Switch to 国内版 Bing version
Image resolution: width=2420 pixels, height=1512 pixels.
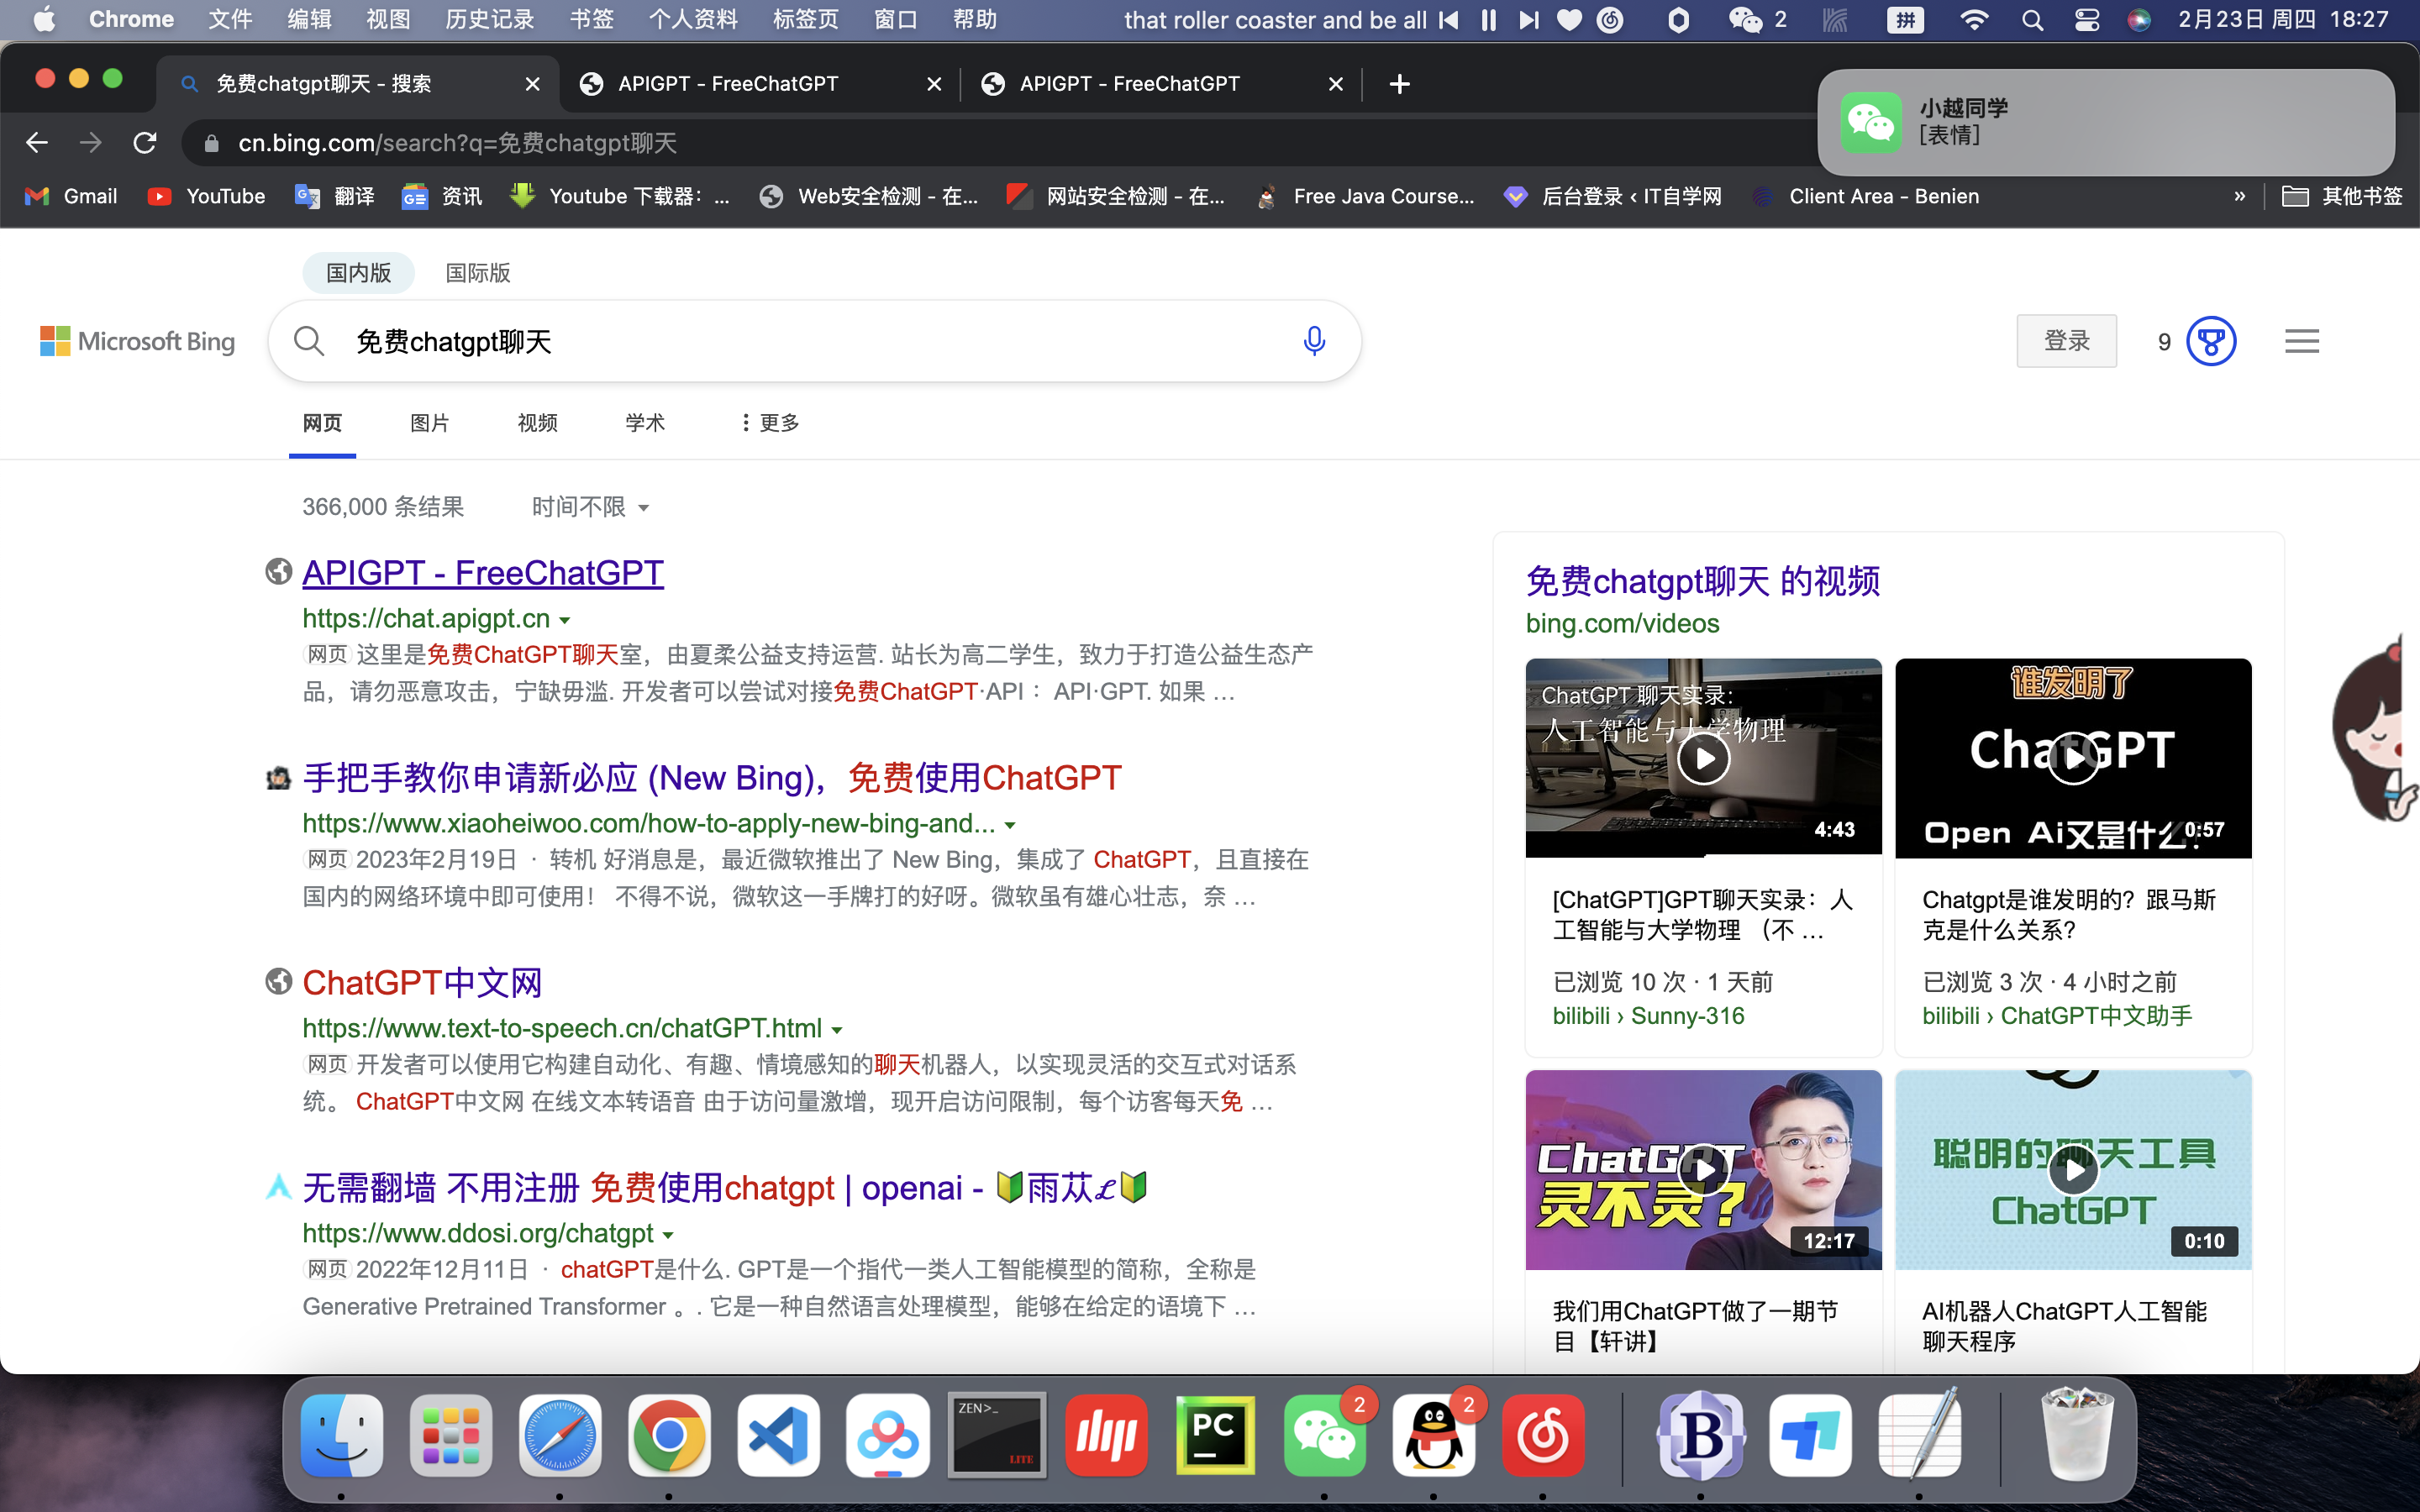point(358,273)
